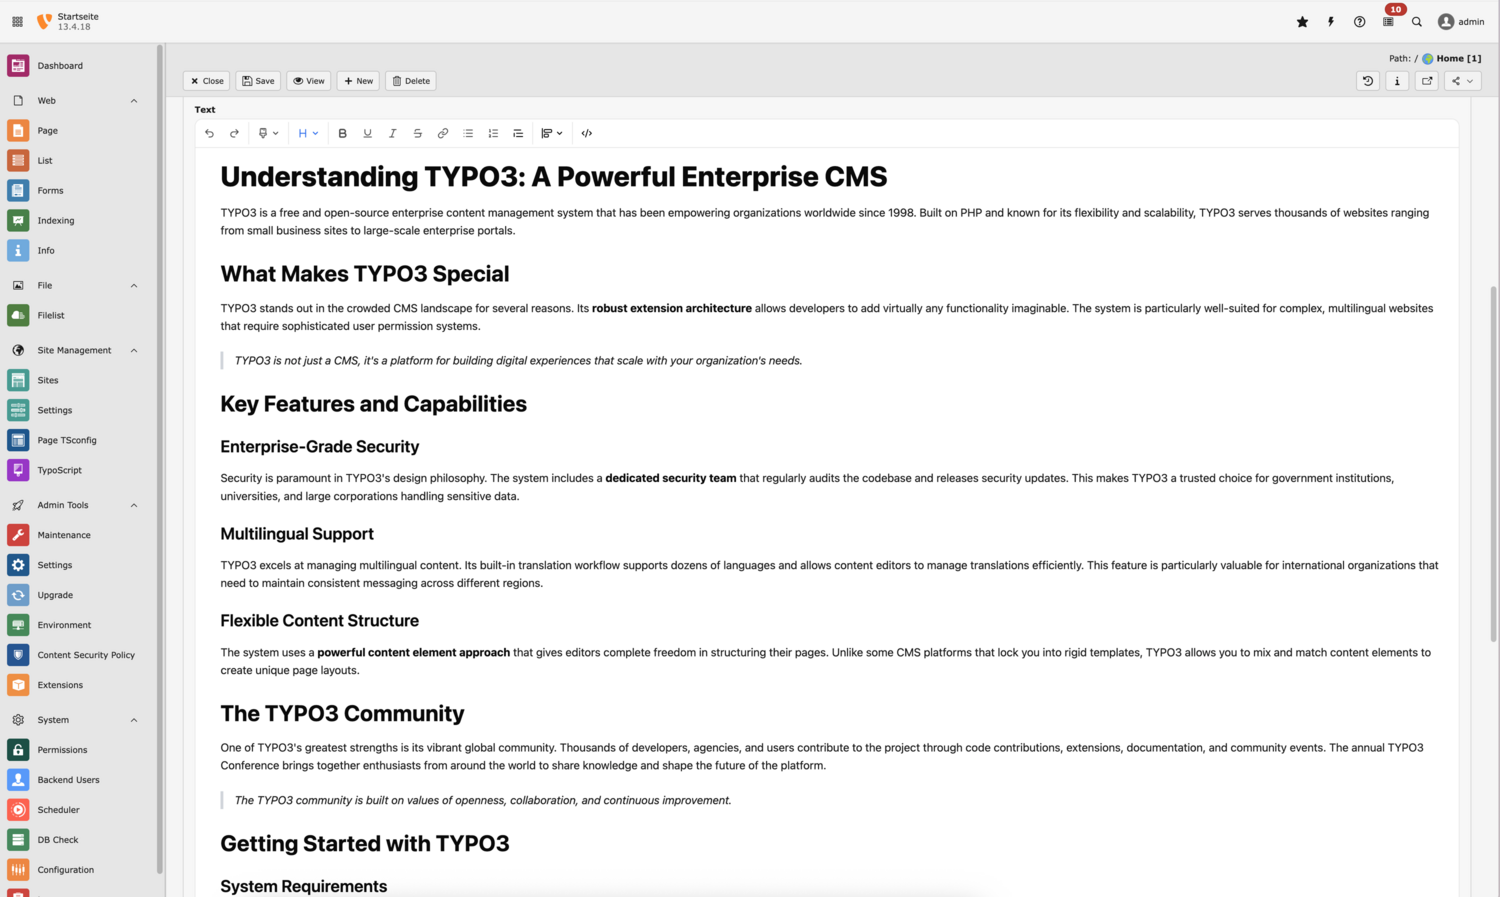Go to the Filelist module

tap(51, 315)
